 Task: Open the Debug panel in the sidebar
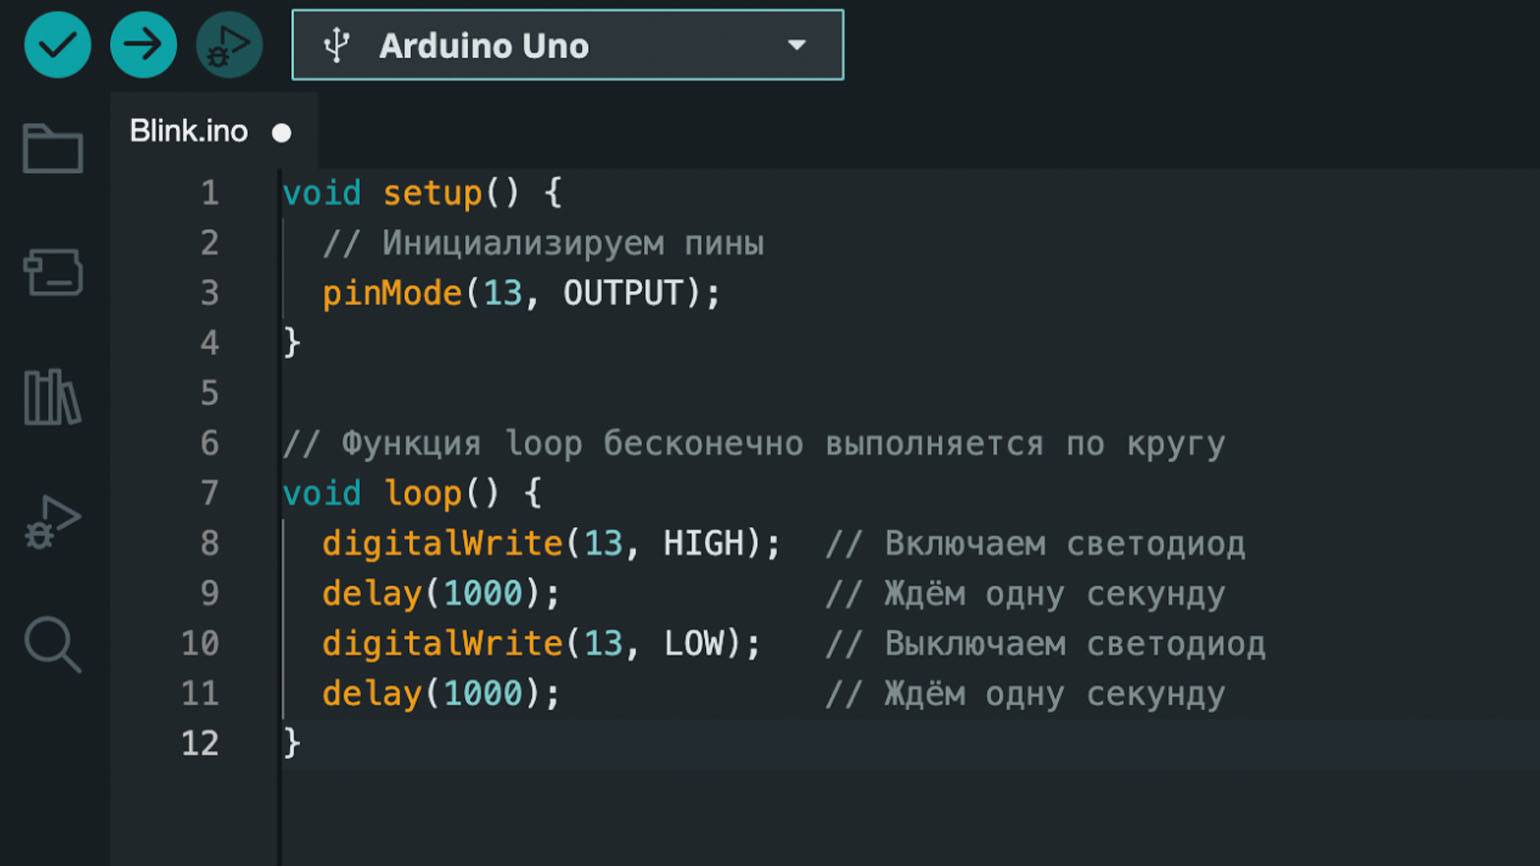(53, 522)
